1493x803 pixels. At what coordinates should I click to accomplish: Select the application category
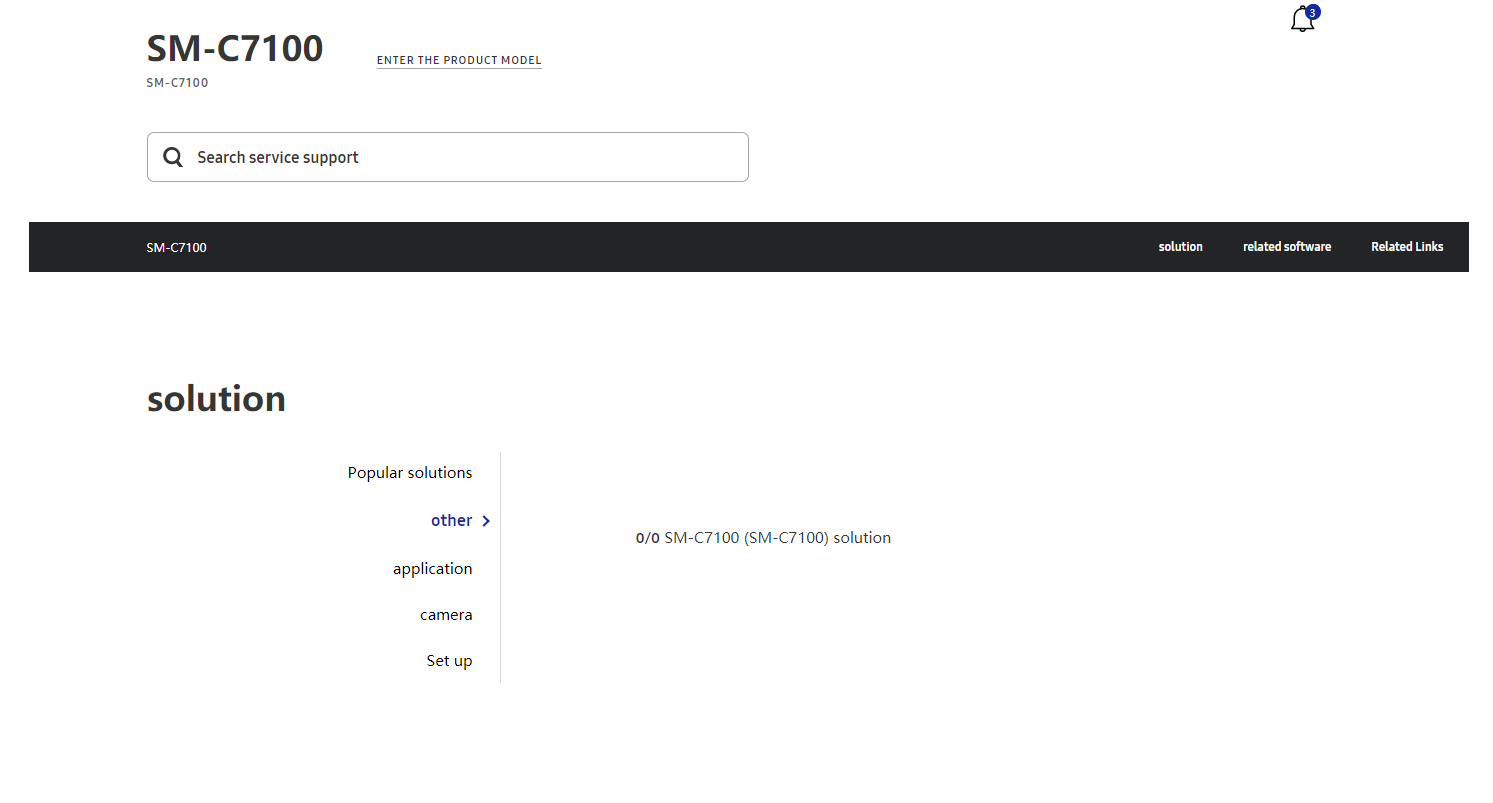click(x=432, y=568)
